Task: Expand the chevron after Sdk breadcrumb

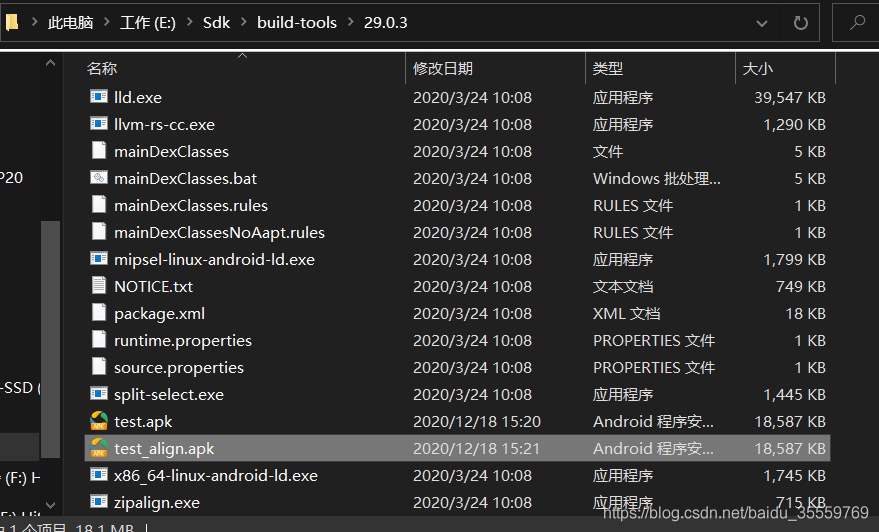Action: (244, 22)
